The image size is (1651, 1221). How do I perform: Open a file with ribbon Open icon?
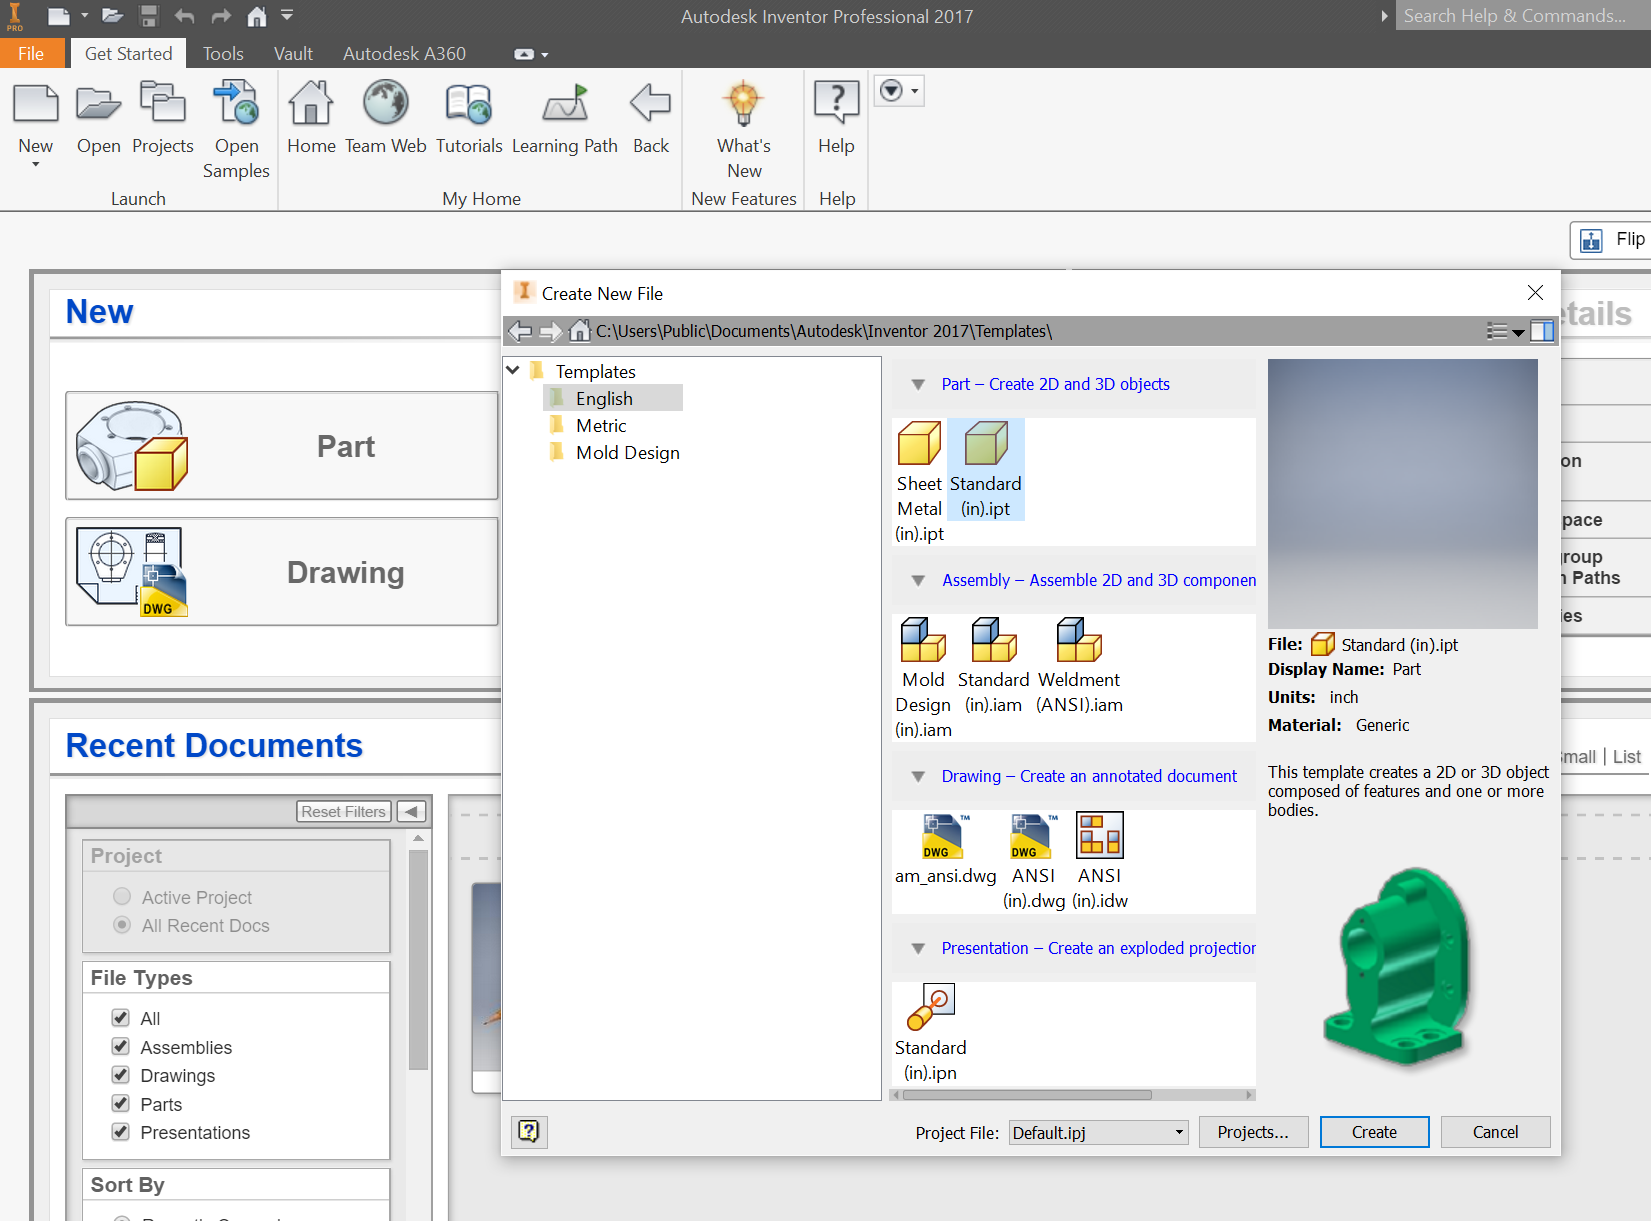point(98,103)
